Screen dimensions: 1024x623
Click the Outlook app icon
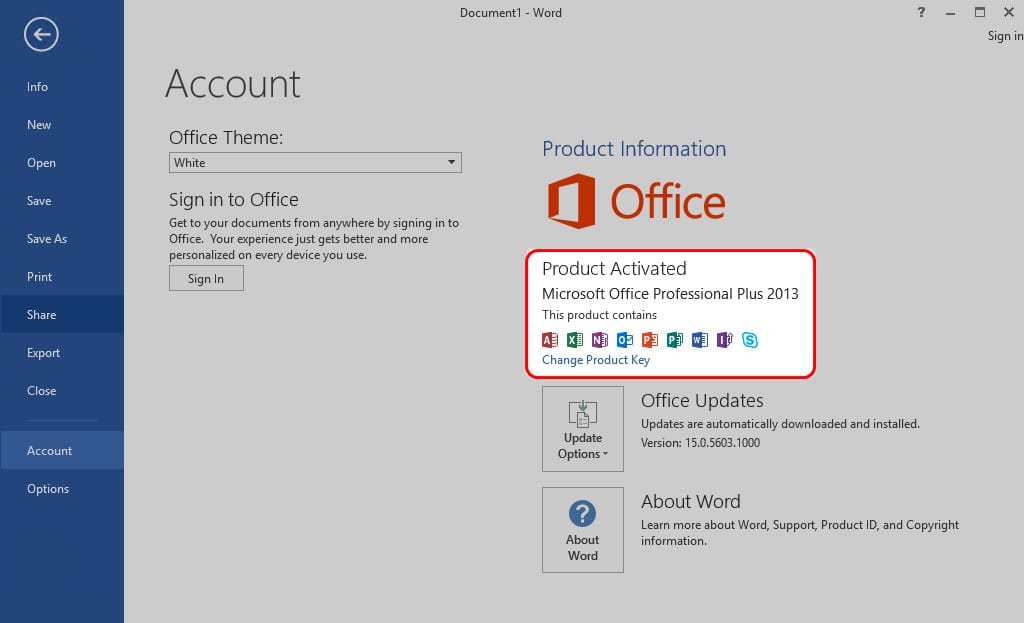(625, 340)
